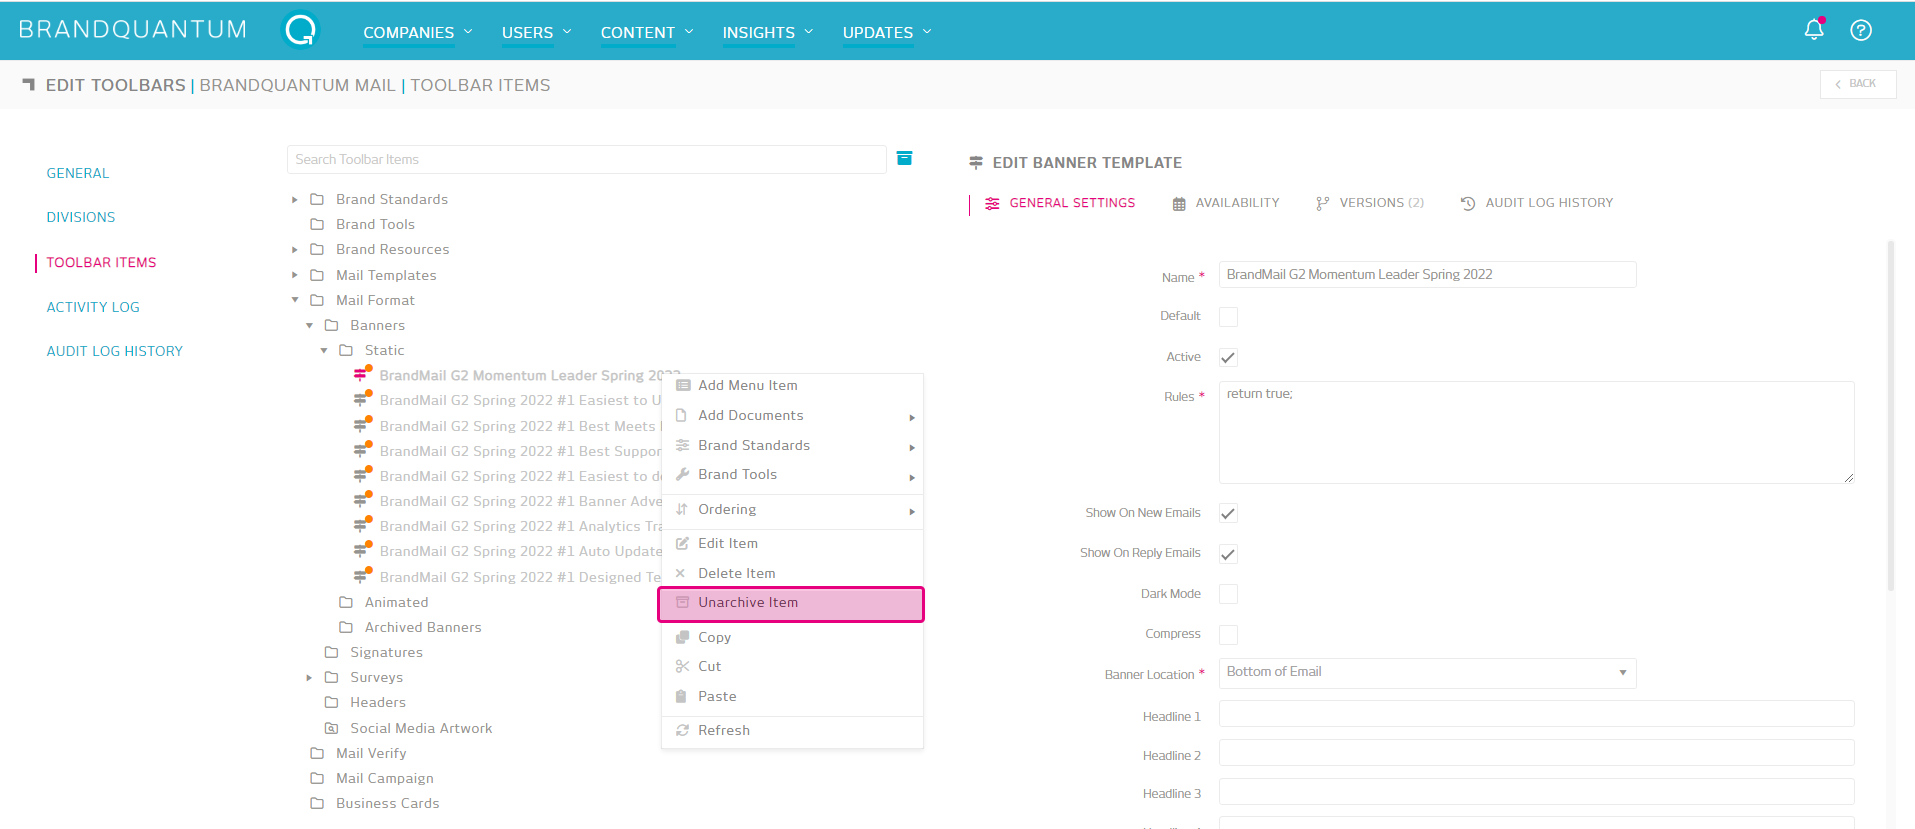Open the notifications bell
The height and width of the screenshot is (829, 1915).
point(1814,30)
